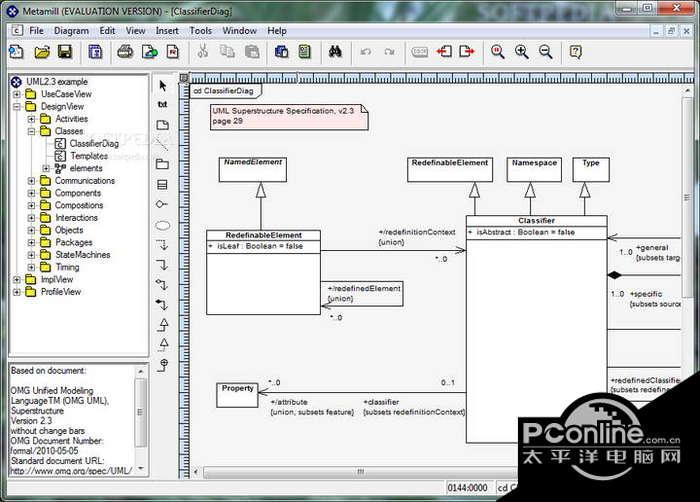Click the horizontal diagram scrollbar thumb
This screenshot has width=700, height=502.
pos(360,472)
